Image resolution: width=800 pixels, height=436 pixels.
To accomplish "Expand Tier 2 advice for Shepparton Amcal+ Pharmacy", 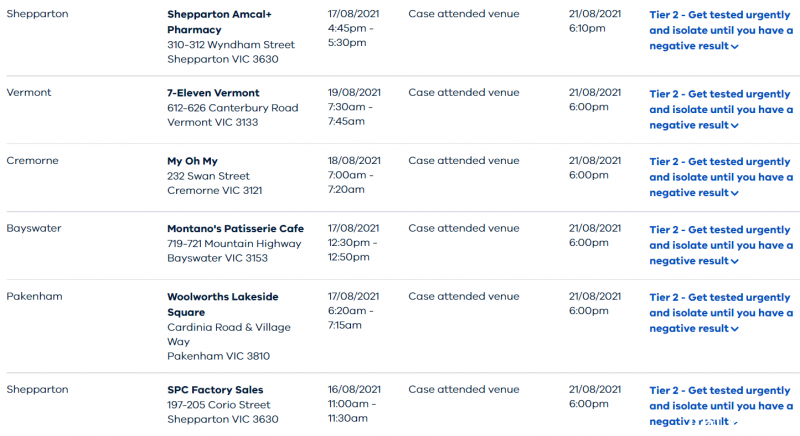I will click(720, 30).
